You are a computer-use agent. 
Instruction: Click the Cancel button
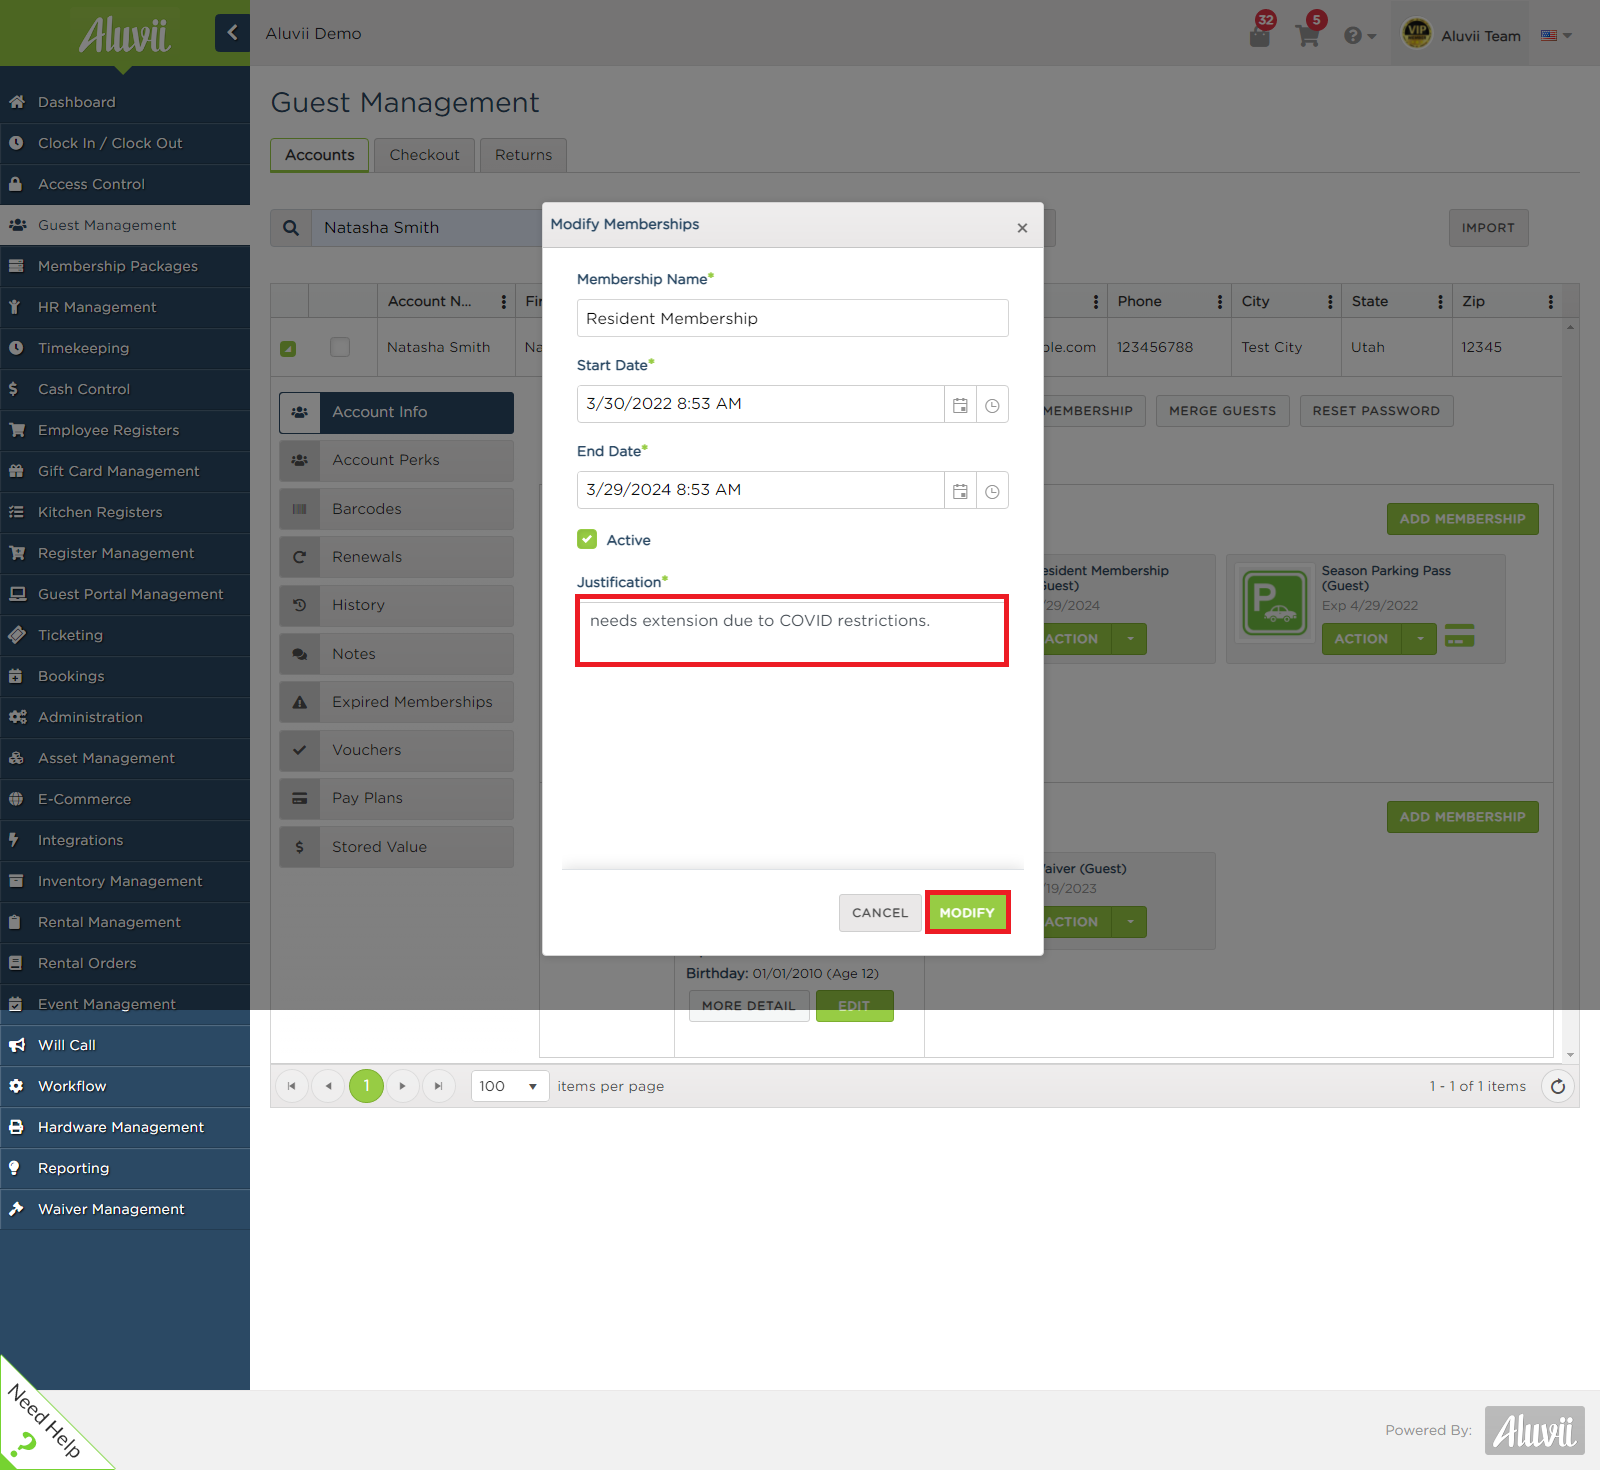(x=880, y=912)
